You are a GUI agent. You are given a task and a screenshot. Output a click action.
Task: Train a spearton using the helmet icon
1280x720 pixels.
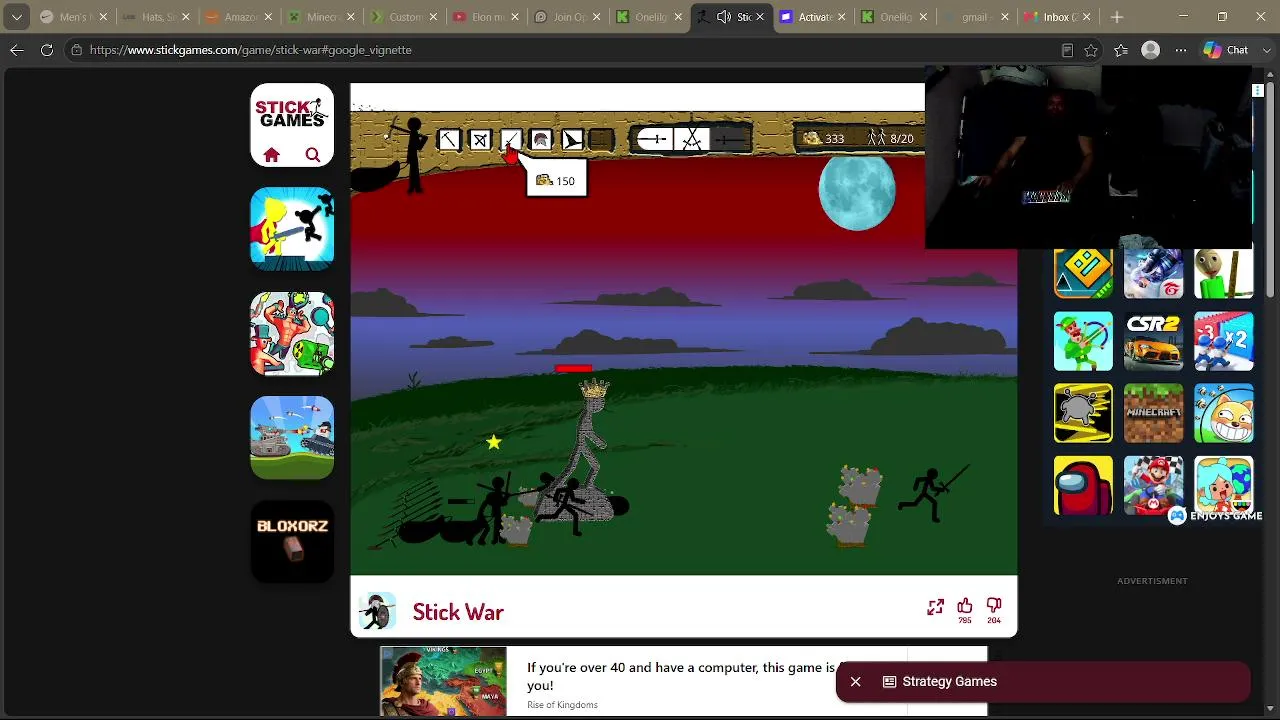[x=541, y=140]
